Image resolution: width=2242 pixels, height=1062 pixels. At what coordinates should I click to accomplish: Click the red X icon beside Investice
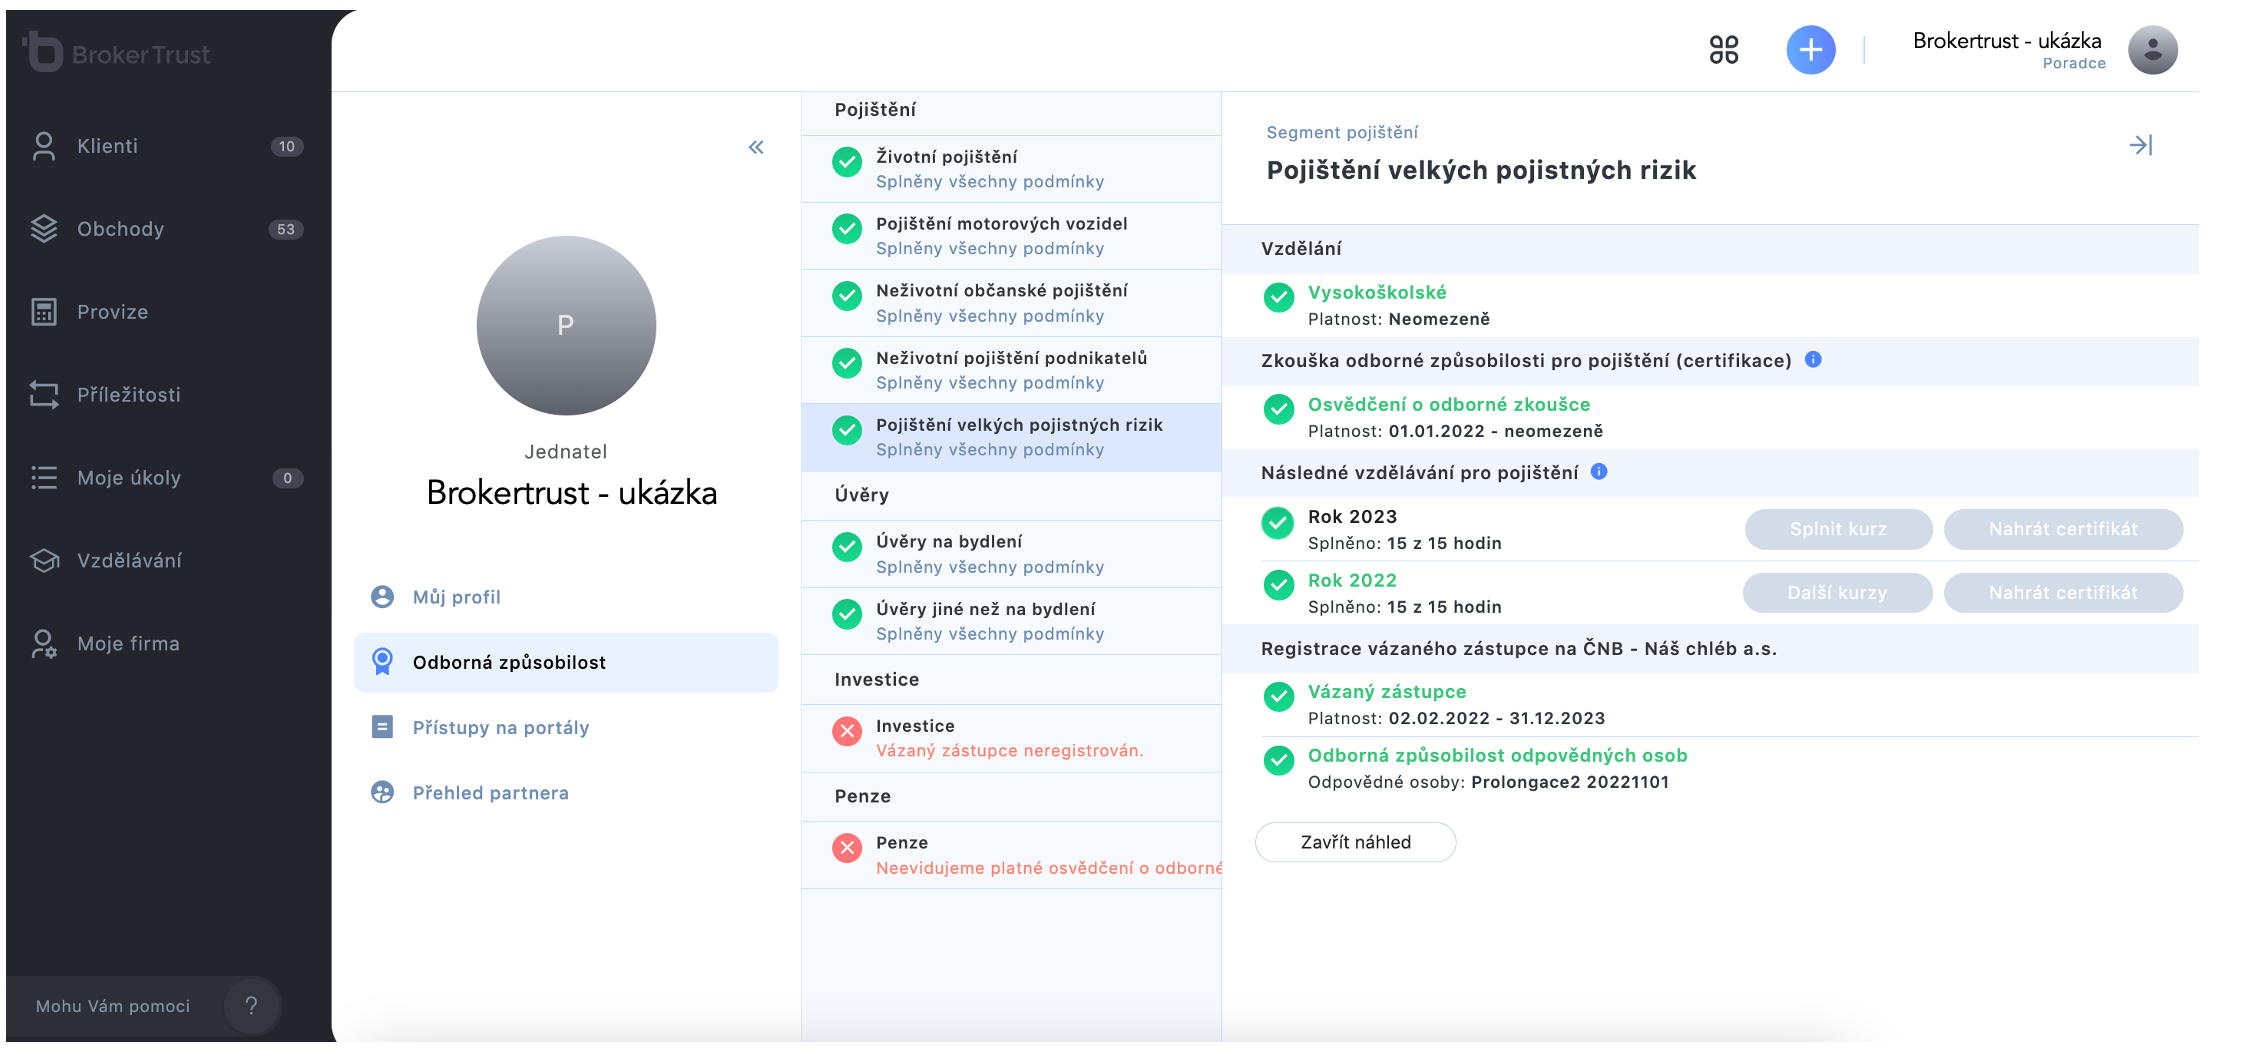click(847, 731)
